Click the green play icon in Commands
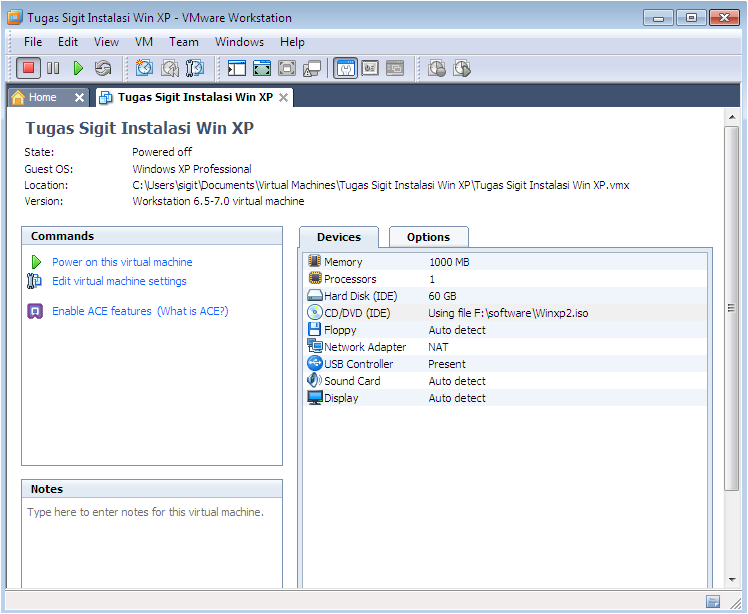This screenshot has width=748, height=614. coord(36,262)
